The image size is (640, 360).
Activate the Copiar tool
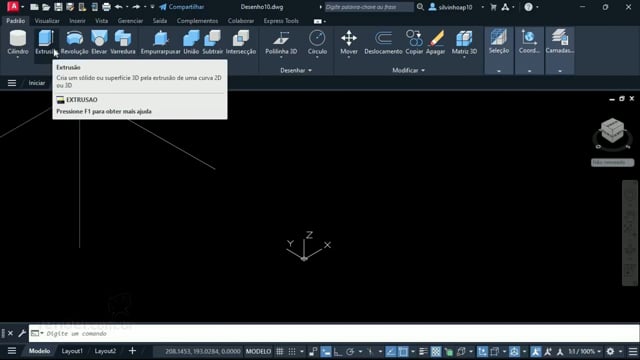414,42
